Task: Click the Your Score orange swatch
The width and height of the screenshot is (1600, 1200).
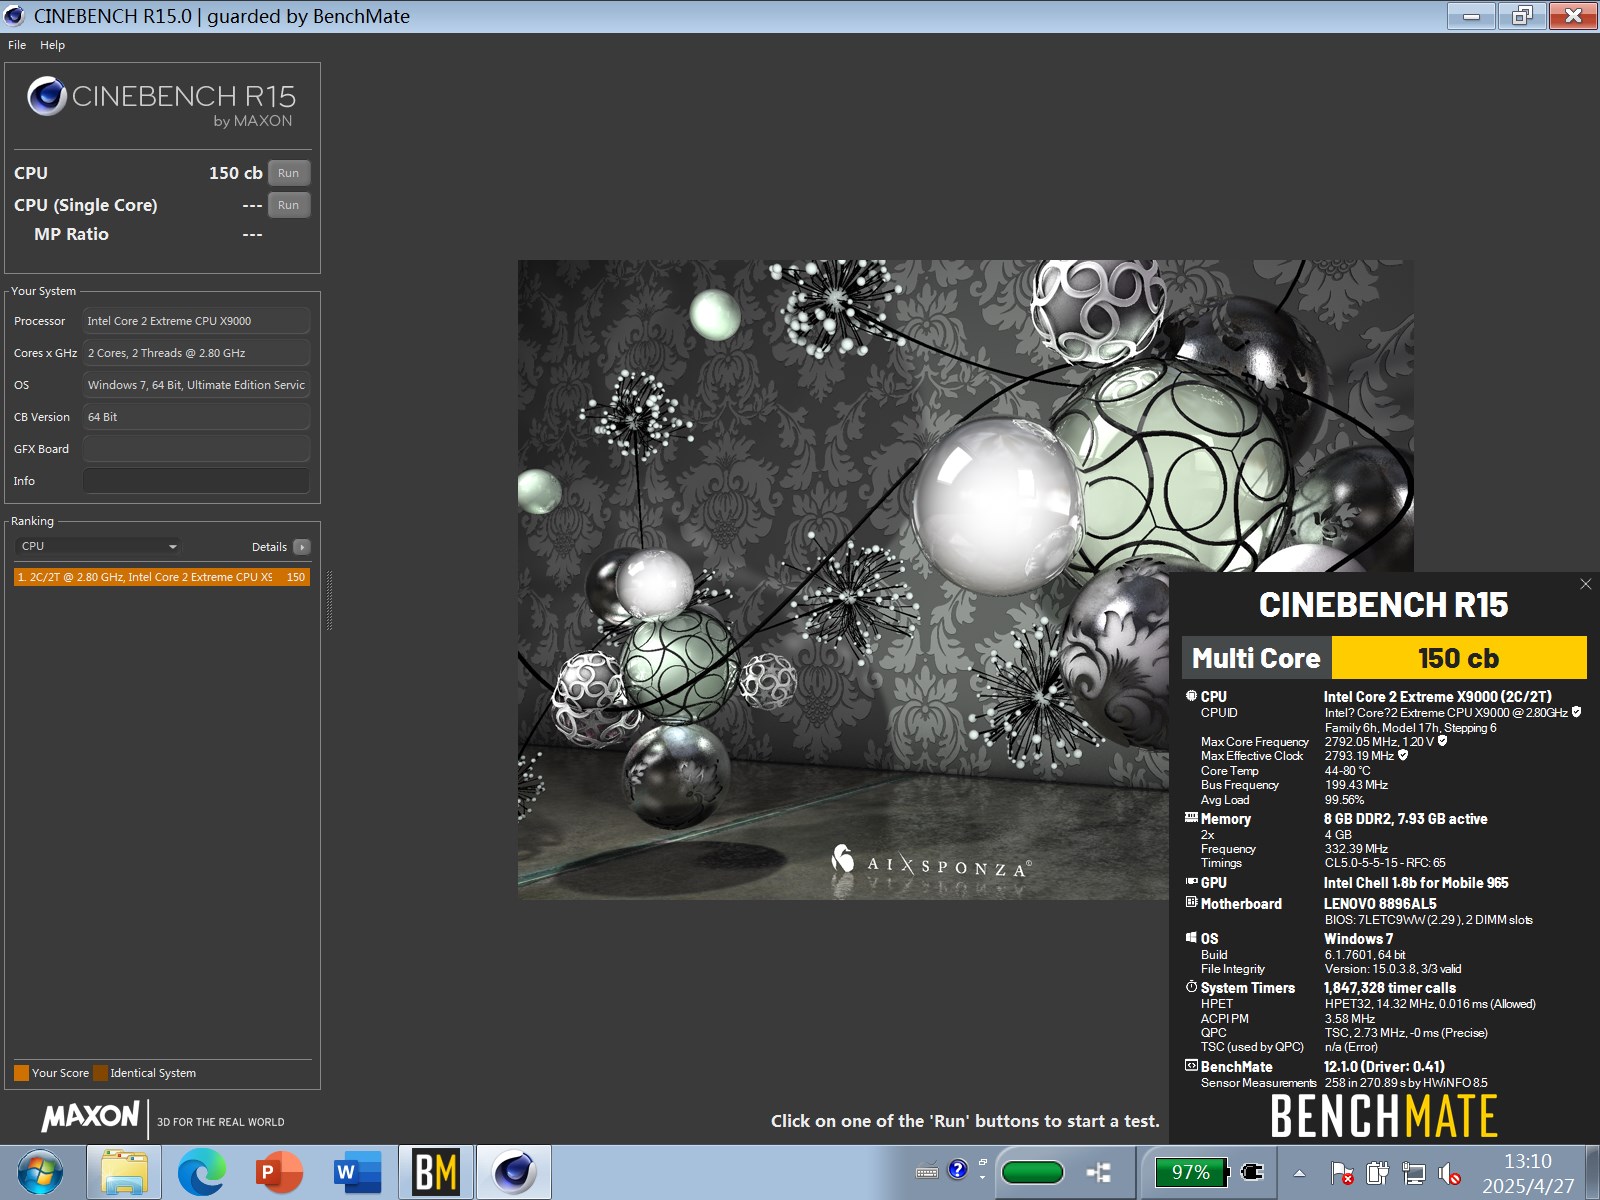Action: pos(21,1073)
